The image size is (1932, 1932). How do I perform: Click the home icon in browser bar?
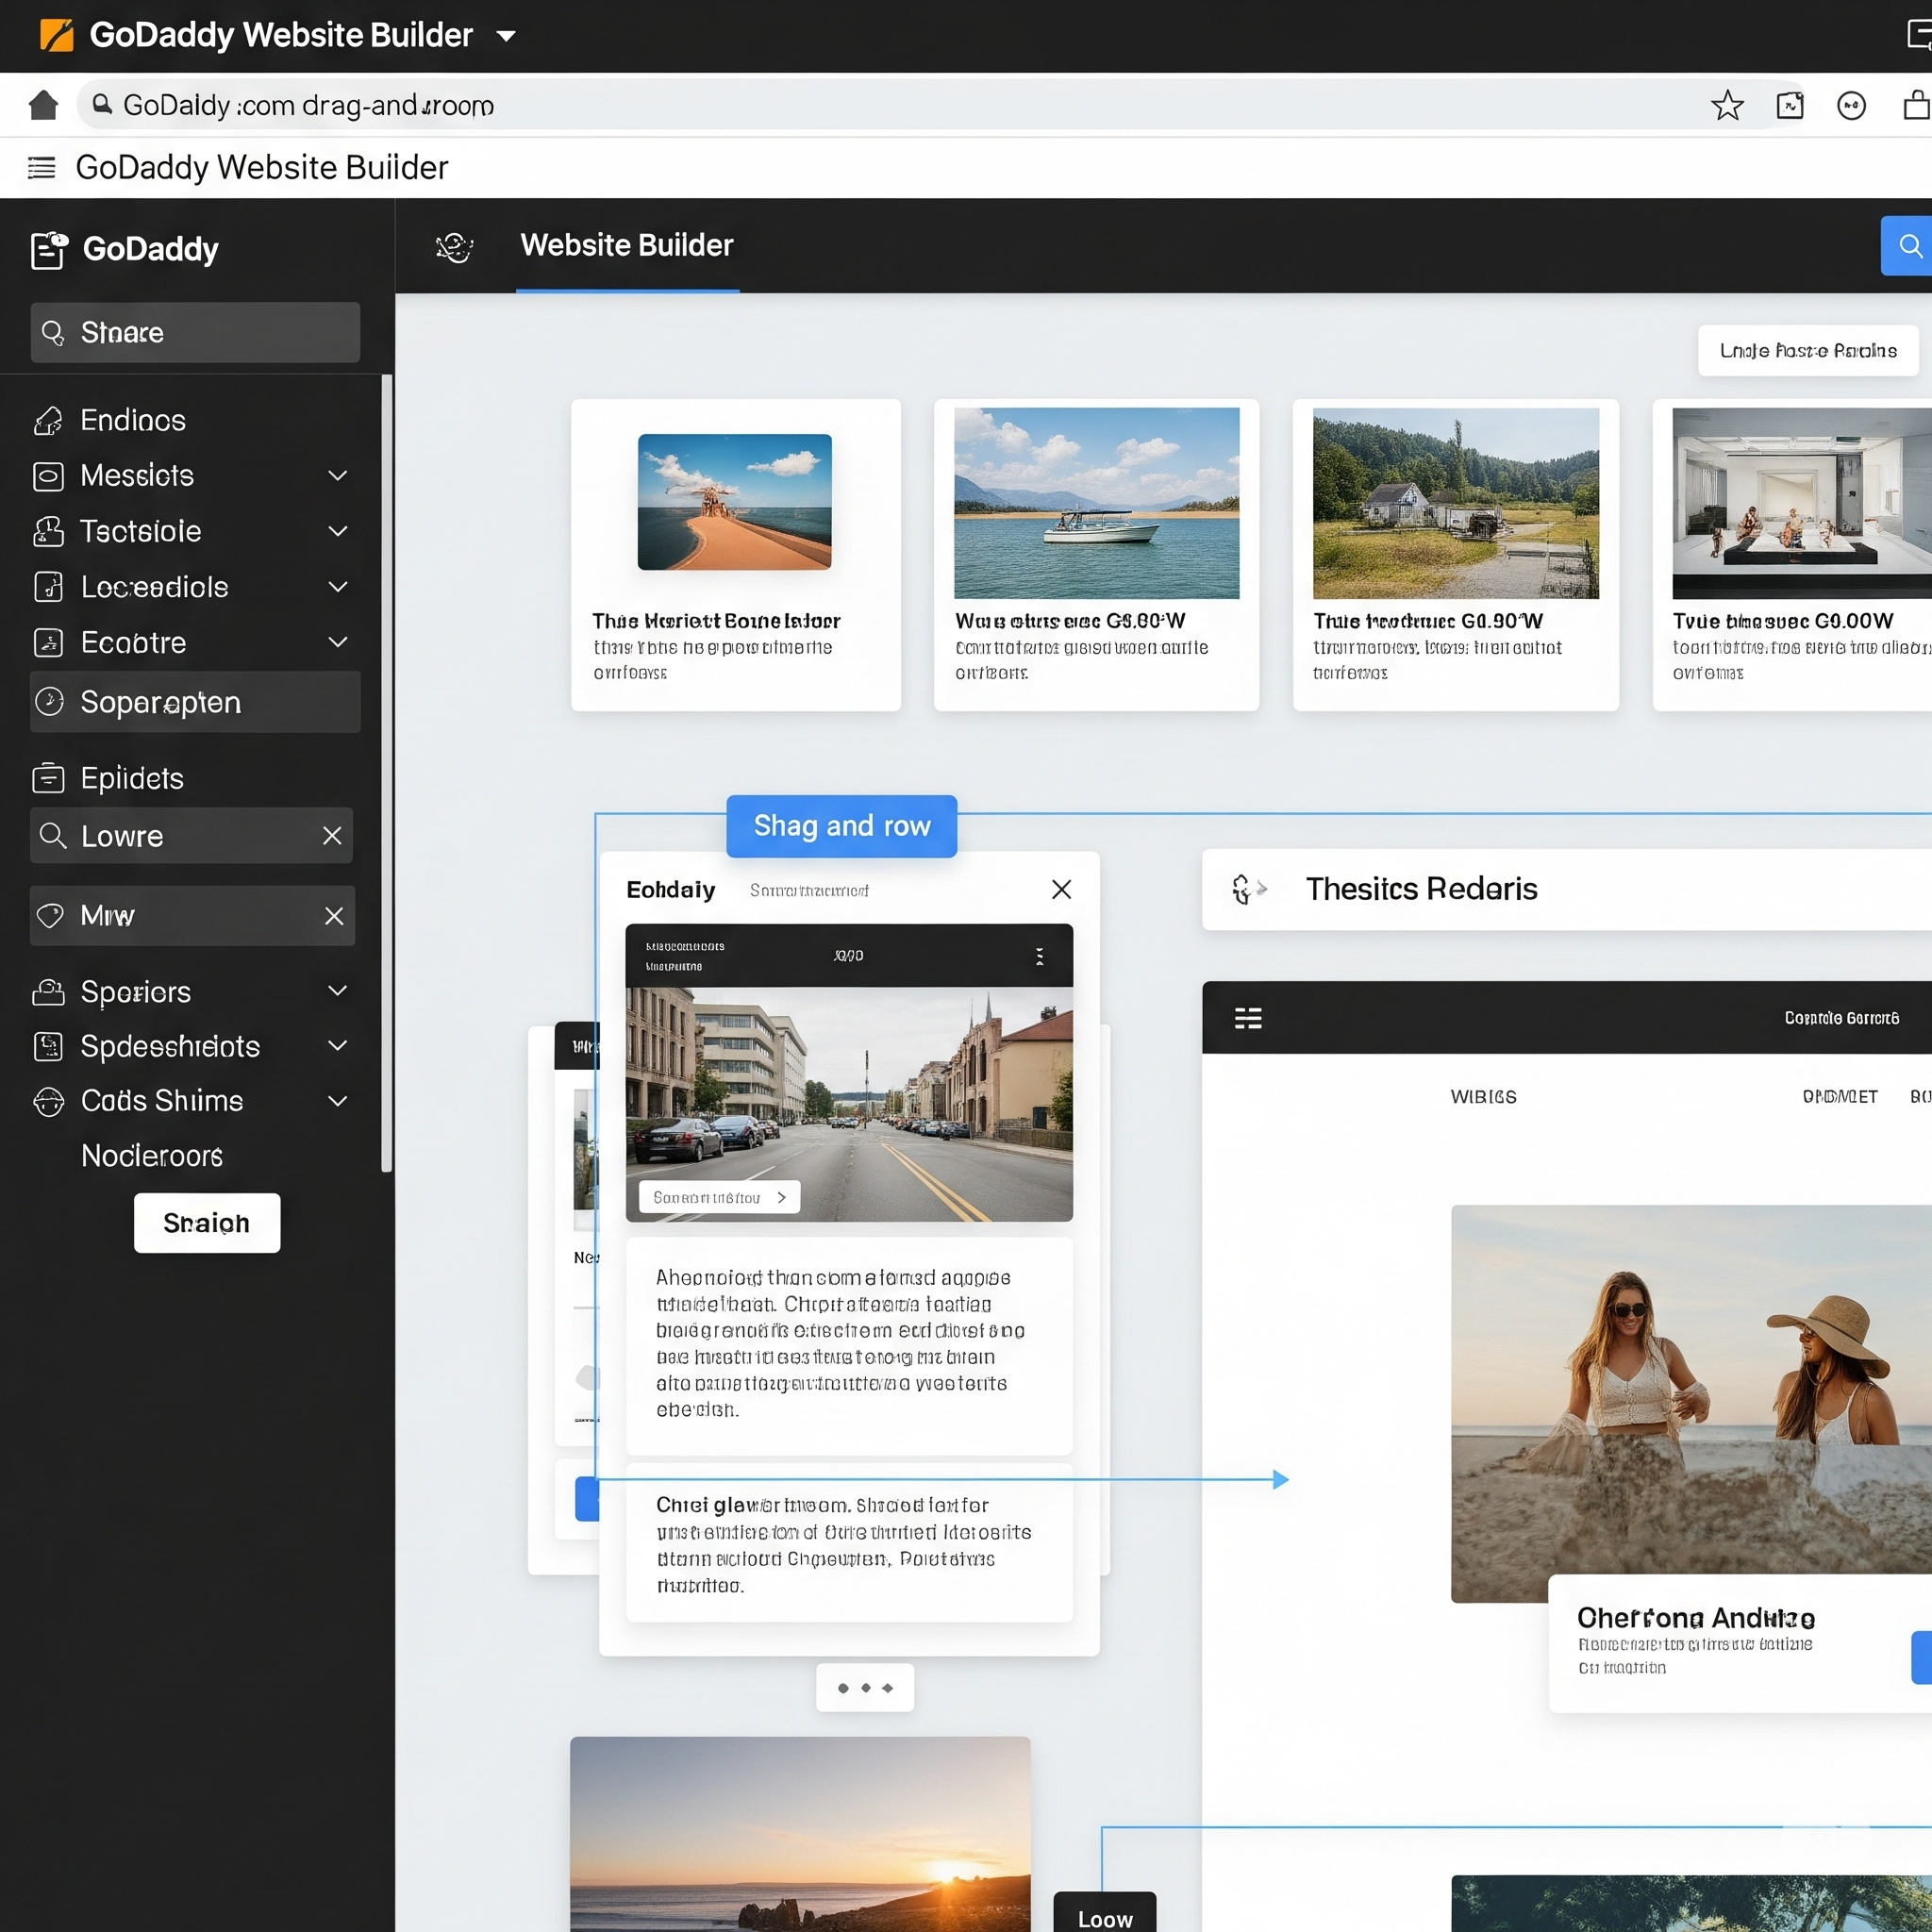tap(43, 105)
